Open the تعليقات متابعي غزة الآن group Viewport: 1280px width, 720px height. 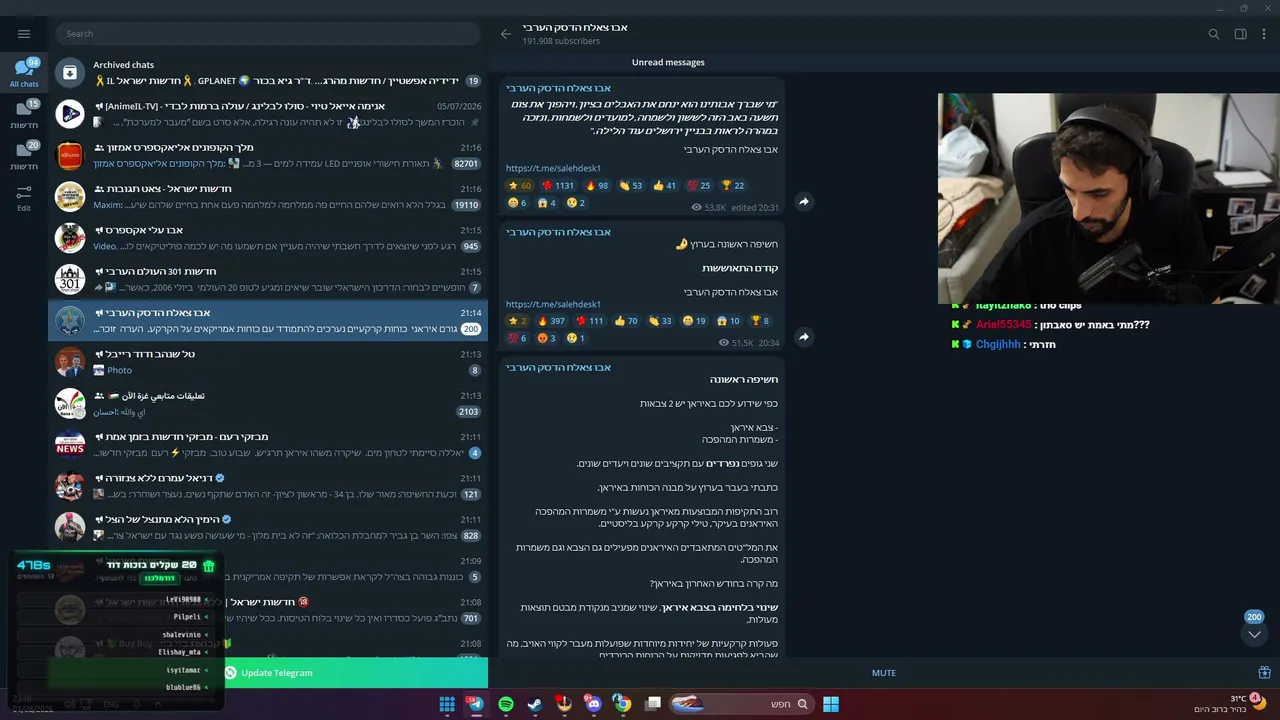(x=268, y=403)
